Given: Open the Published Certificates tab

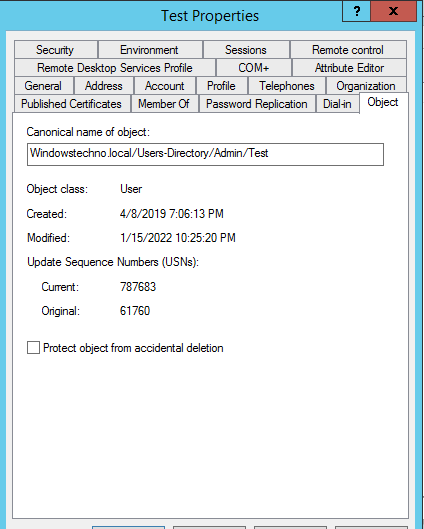Looking at the screenshot, I should tap(72, 104).
